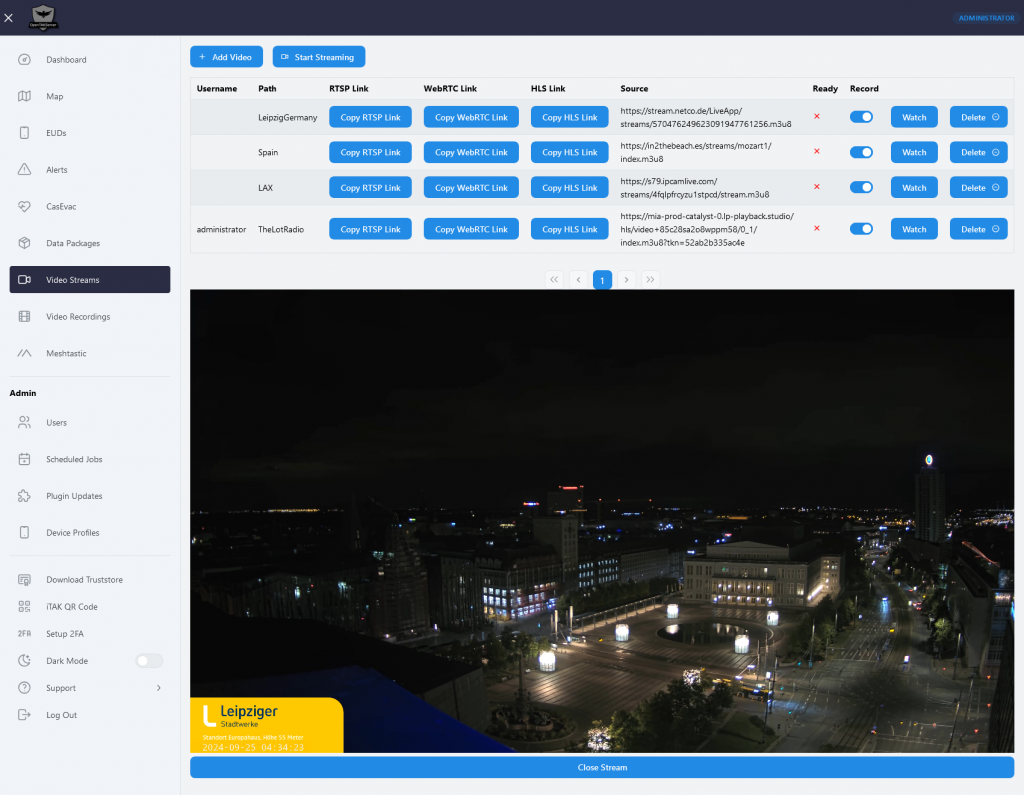Click the Close Stream button

click(x=602, y=768)
